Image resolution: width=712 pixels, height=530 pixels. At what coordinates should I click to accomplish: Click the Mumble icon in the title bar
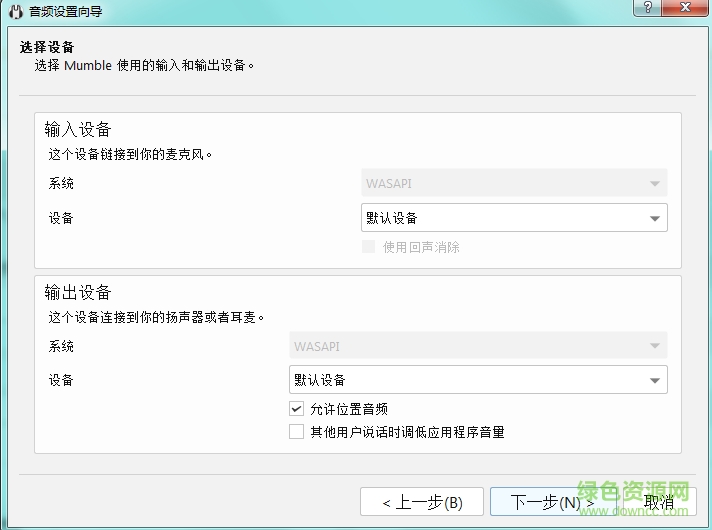pyautogui.click(x=15, y=11)
